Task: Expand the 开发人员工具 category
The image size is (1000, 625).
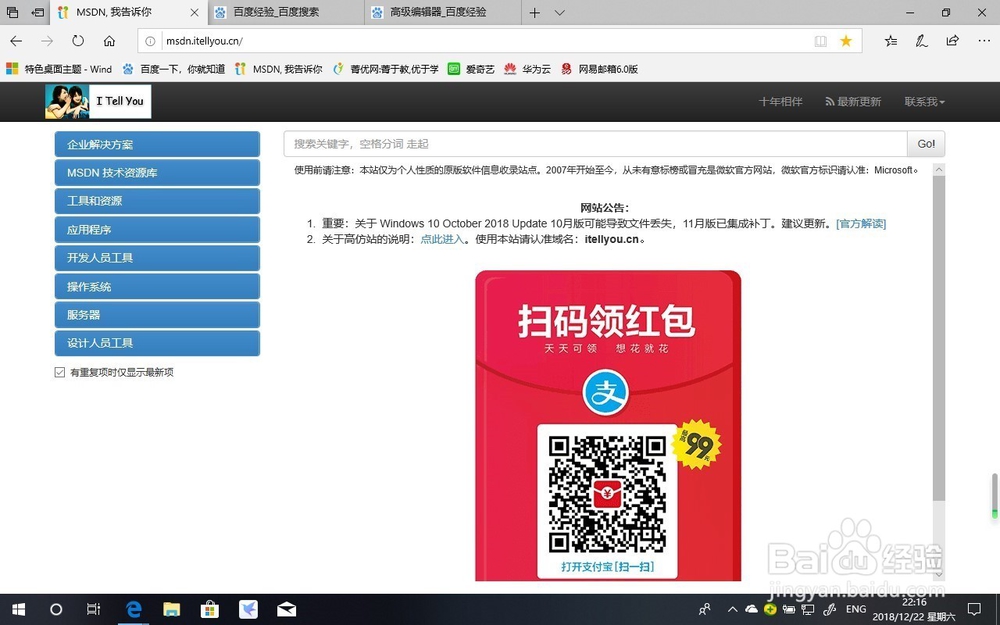Action: 157,258
